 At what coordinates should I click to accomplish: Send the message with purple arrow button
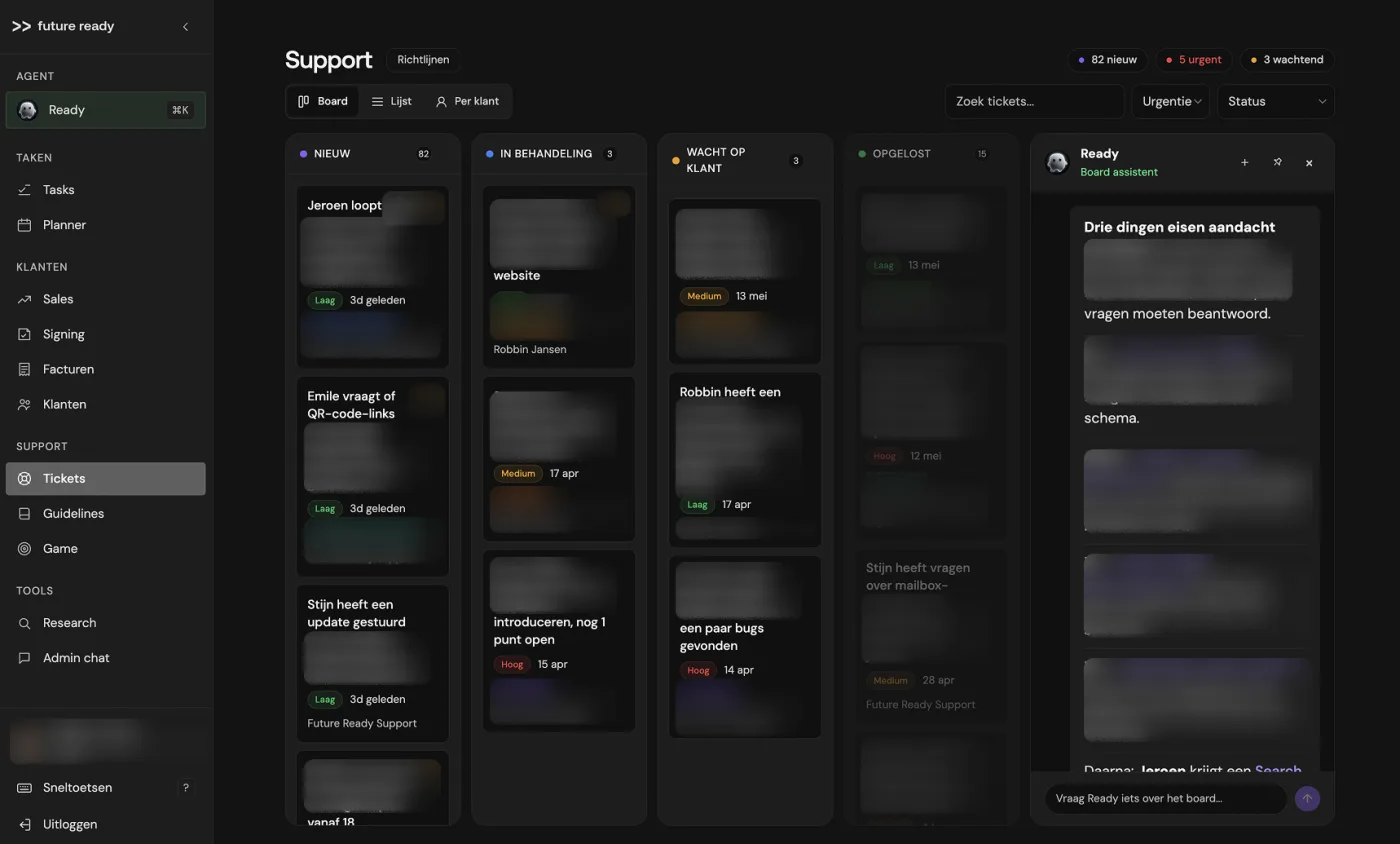(1307, 798)
